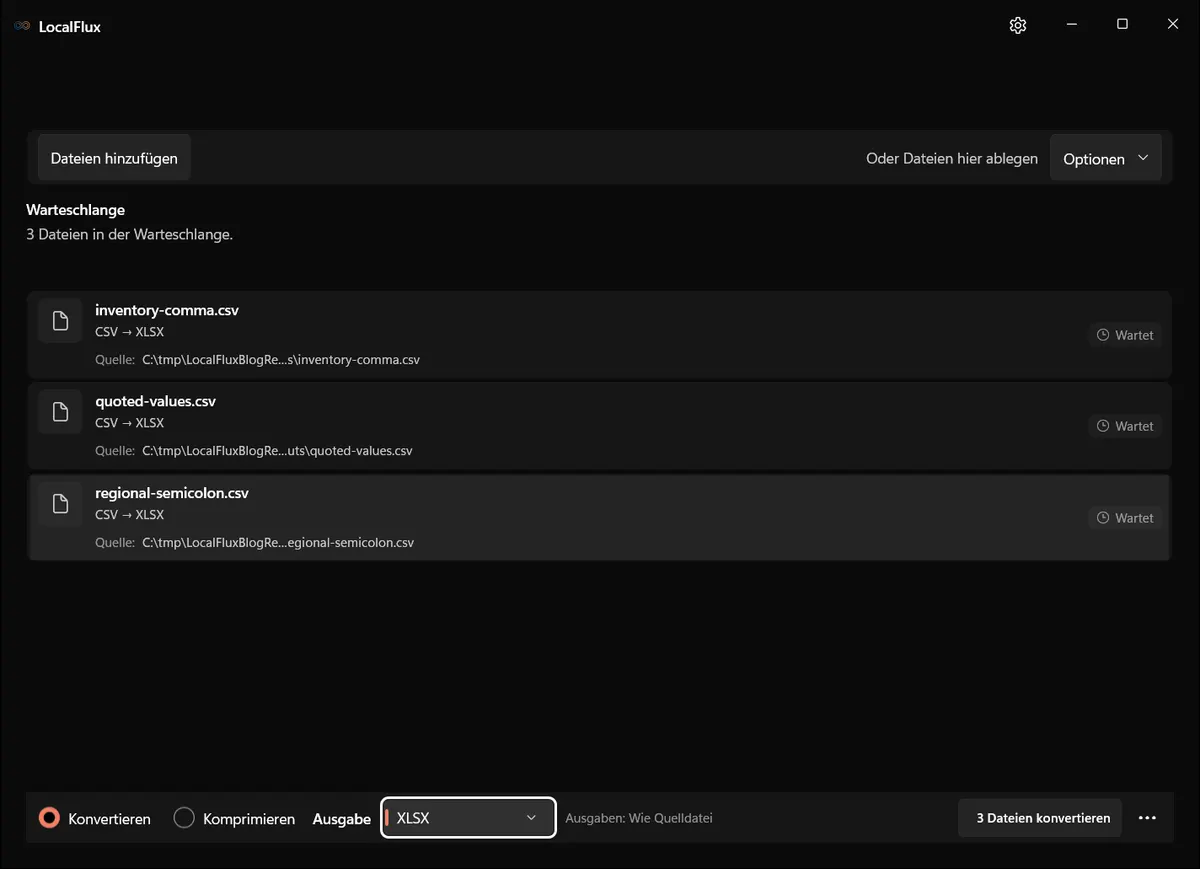Click the Wartet status badge of quoted-values.csv
The height and width of the screenshot is (869, 1200).
[x=1125, y=426]
